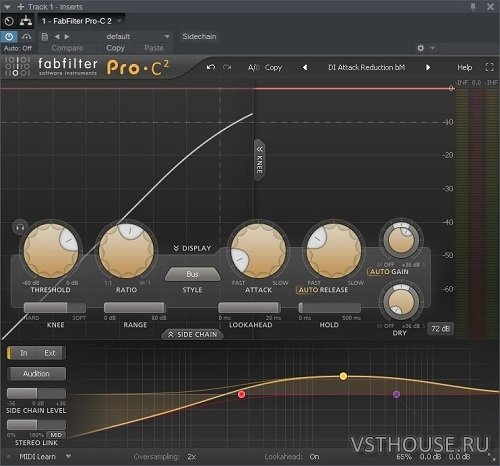
Task: Collapse the SIDE CHAIN panel
Action: [192, 334]
